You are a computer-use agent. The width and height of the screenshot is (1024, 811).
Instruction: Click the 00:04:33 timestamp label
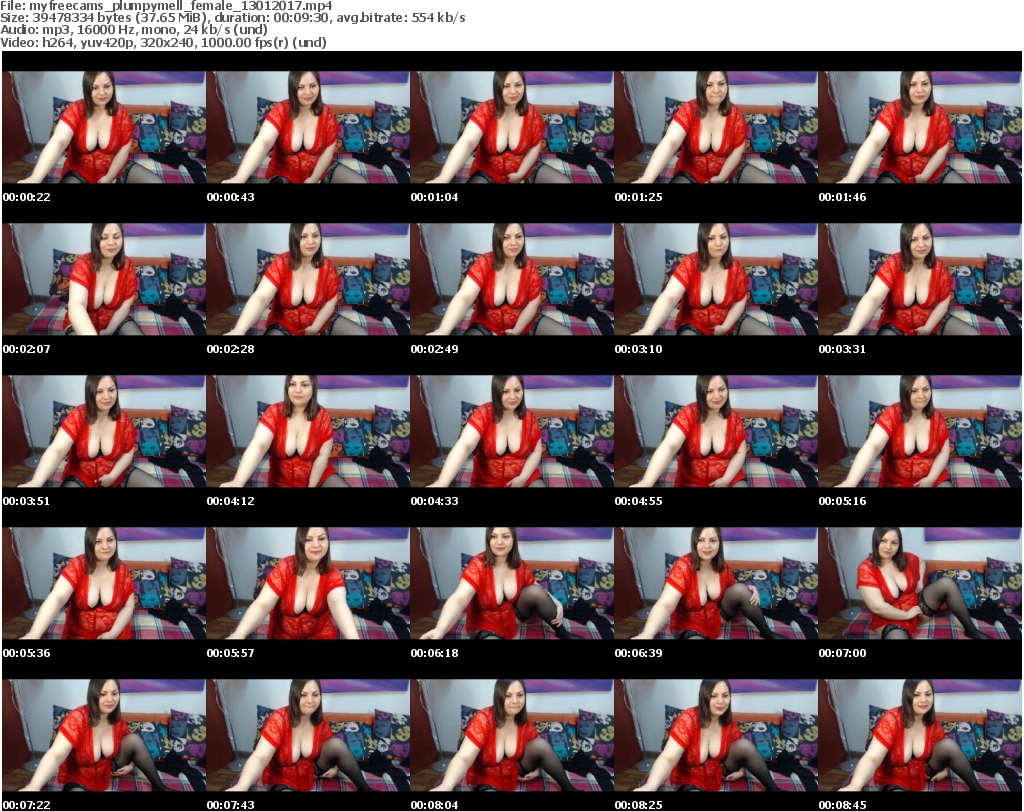coord(434,501)
